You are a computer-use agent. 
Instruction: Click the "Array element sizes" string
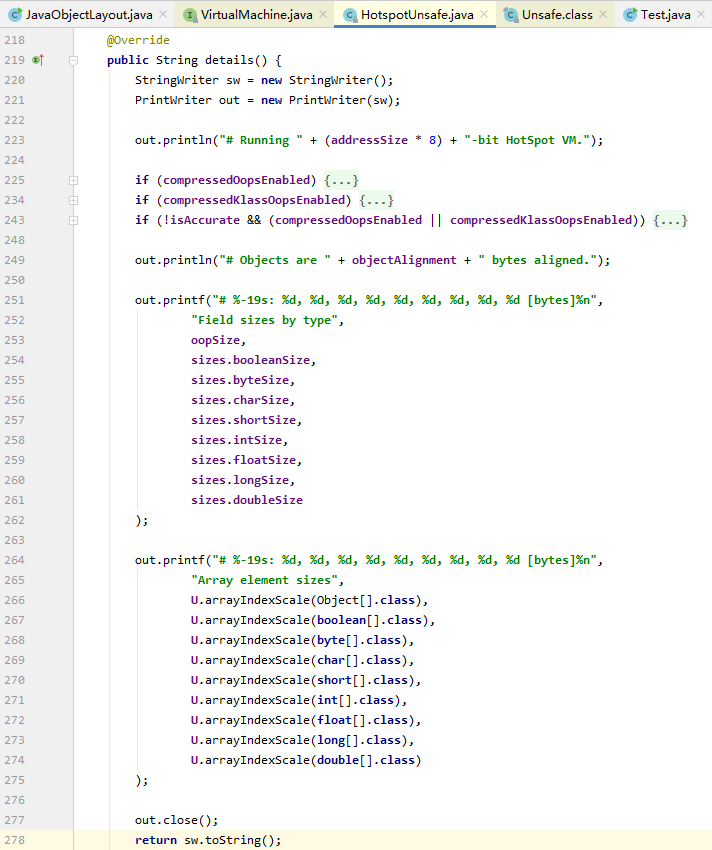point(264,580)
